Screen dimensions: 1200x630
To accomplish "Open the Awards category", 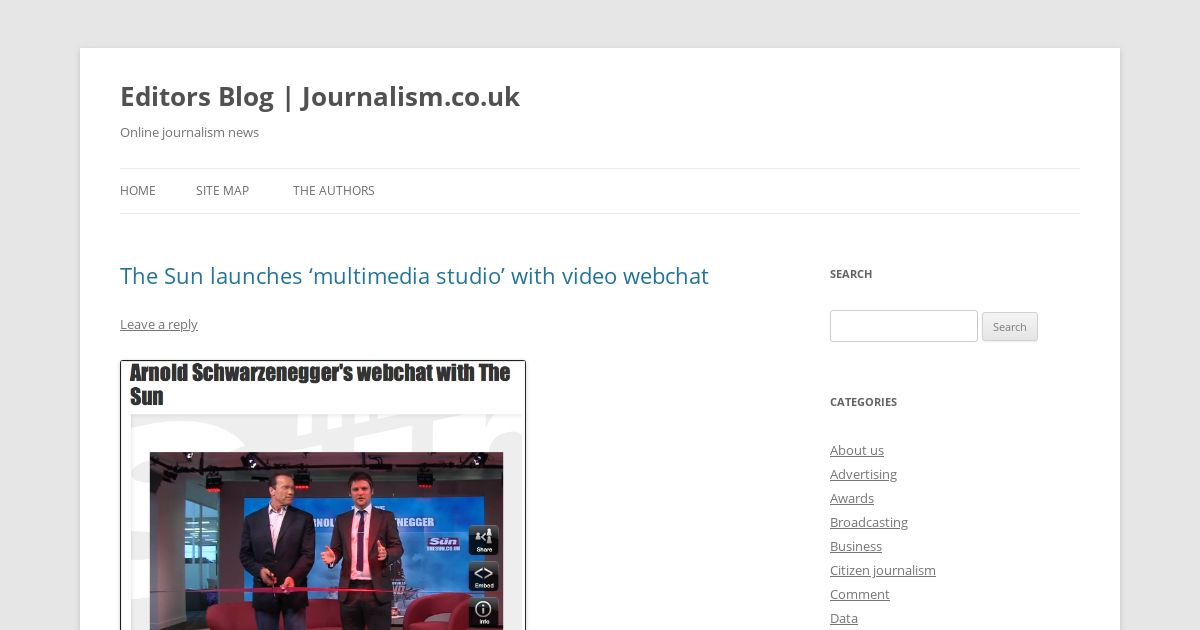I will (852, 498).
